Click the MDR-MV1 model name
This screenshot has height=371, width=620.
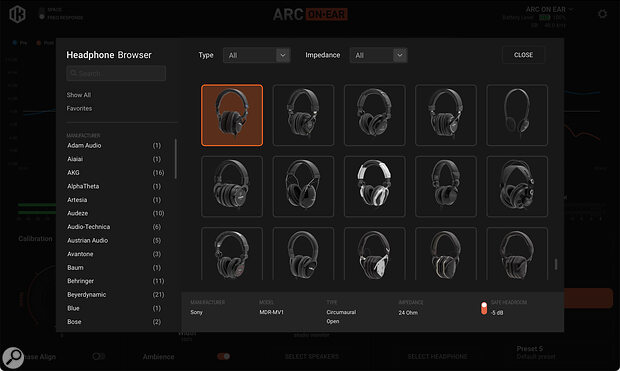pos(271,312)
